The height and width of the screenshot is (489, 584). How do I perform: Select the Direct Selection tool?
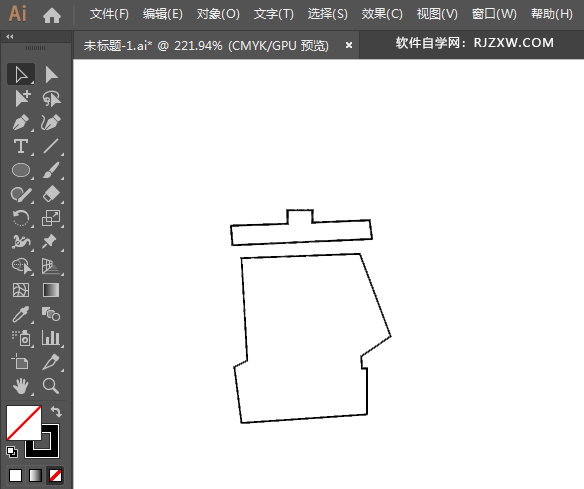pyautogui.click(x=51, y=74)
